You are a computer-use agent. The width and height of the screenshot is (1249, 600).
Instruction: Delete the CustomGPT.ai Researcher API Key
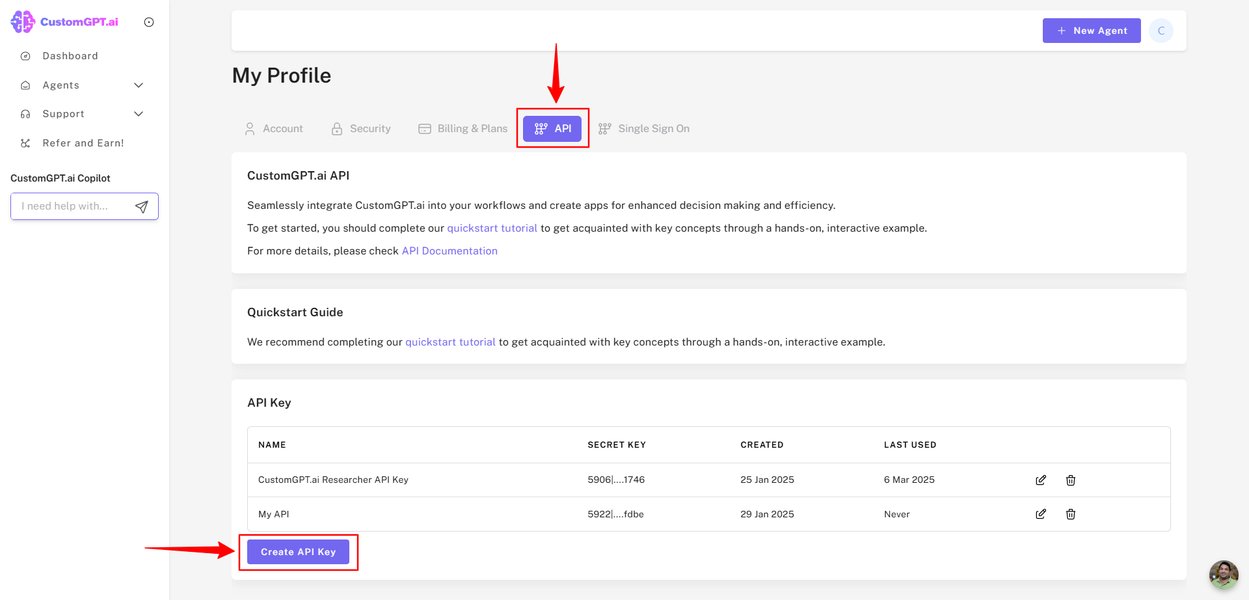point(1070,480)
